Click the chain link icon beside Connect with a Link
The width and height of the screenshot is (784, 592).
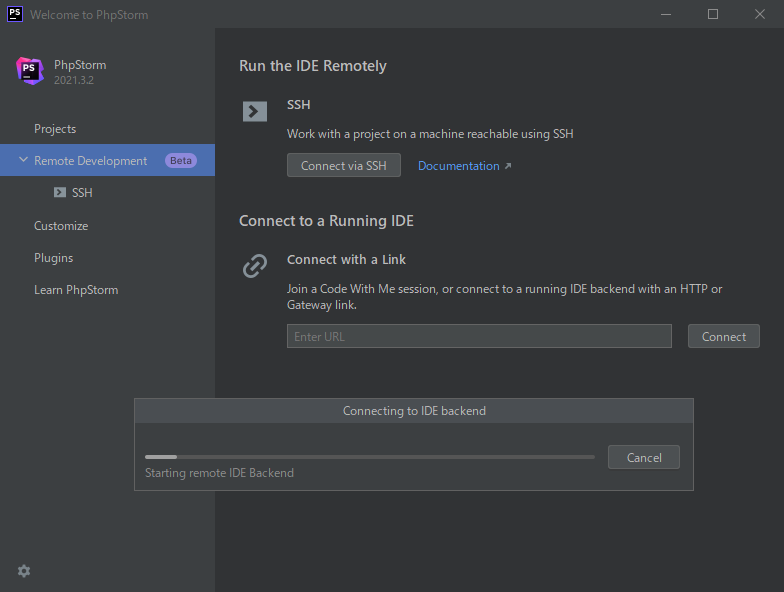click(255, 266)
